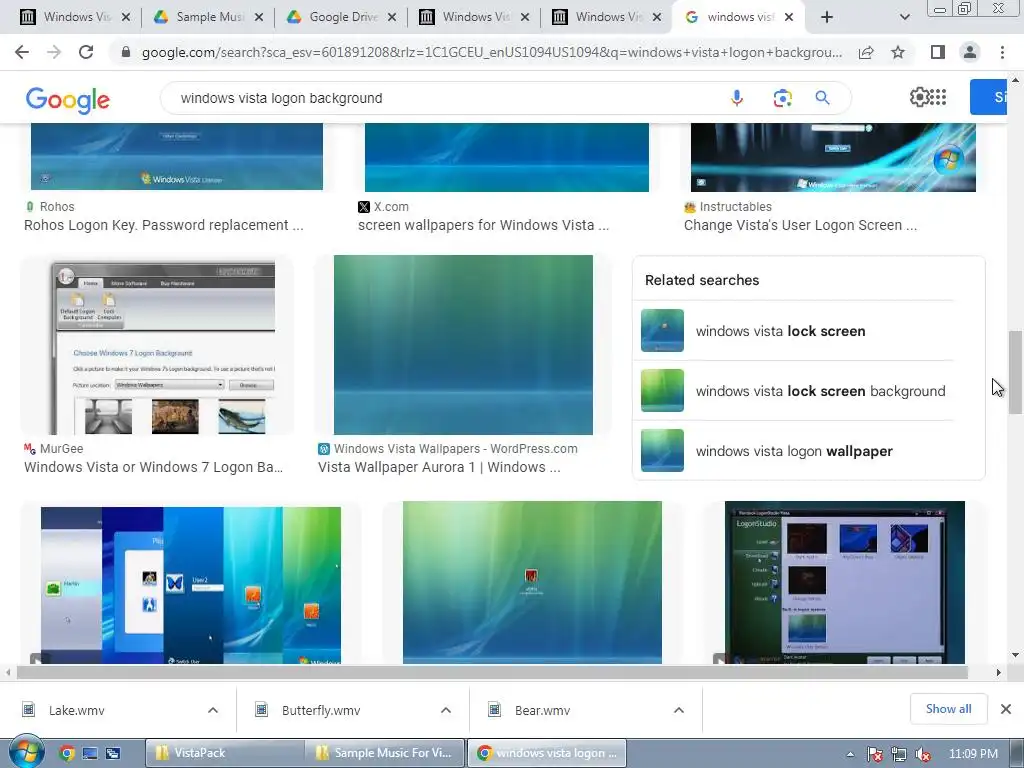The height and width of the screenshot is (768, 1024).
Task: Click the magnifier search icon
Action: pyautogui.click(x=822, y=98)
